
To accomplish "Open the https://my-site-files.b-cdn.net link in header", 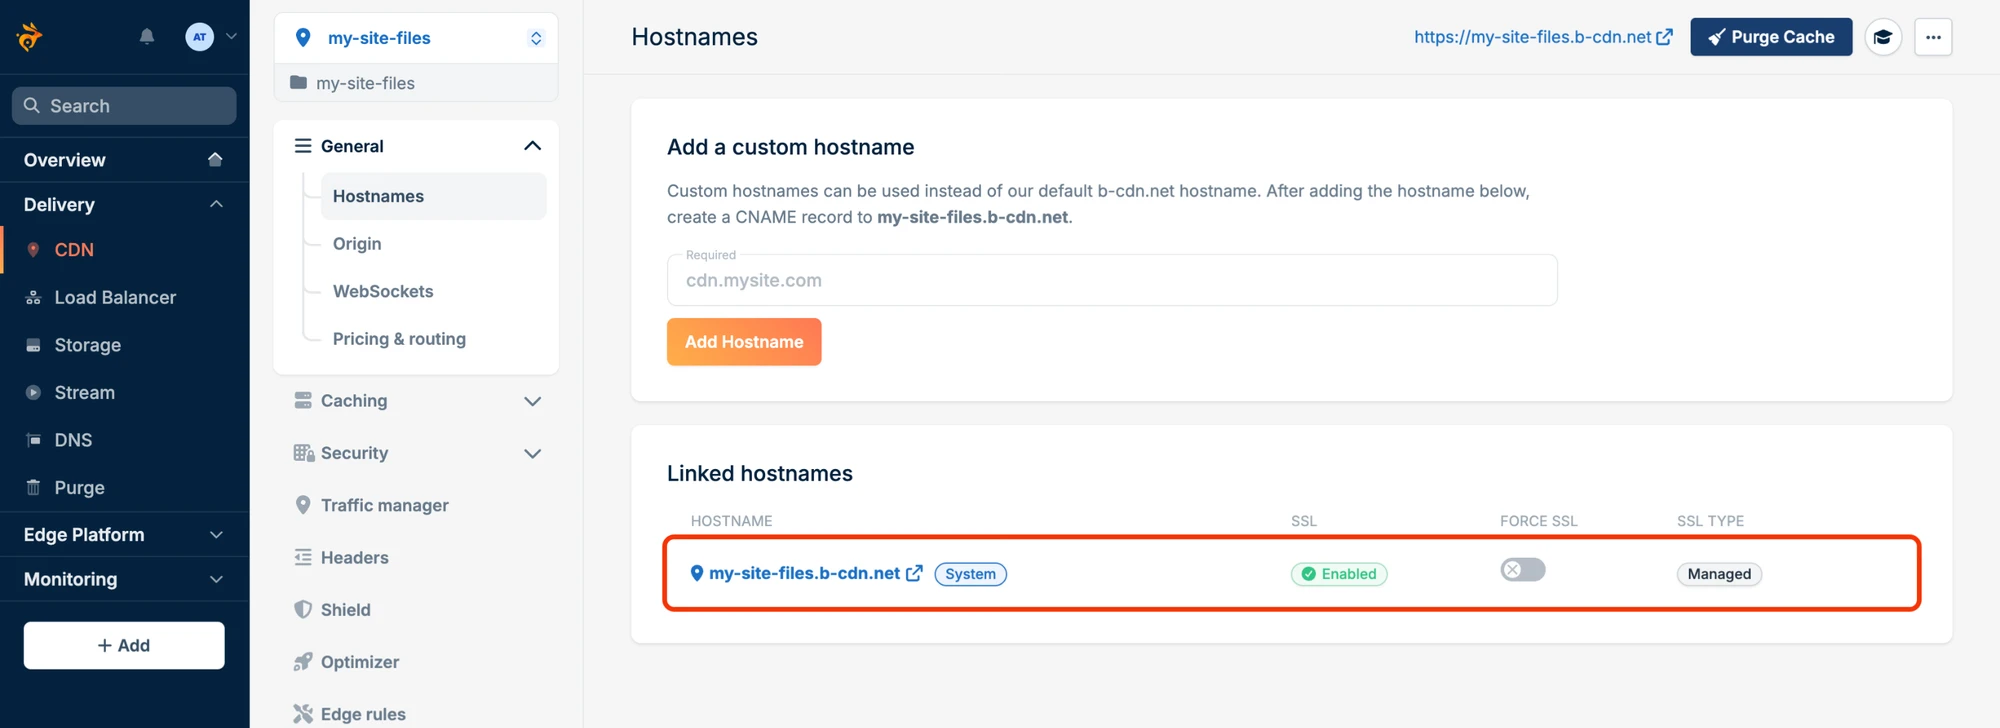I will [x=1543, y=37].
